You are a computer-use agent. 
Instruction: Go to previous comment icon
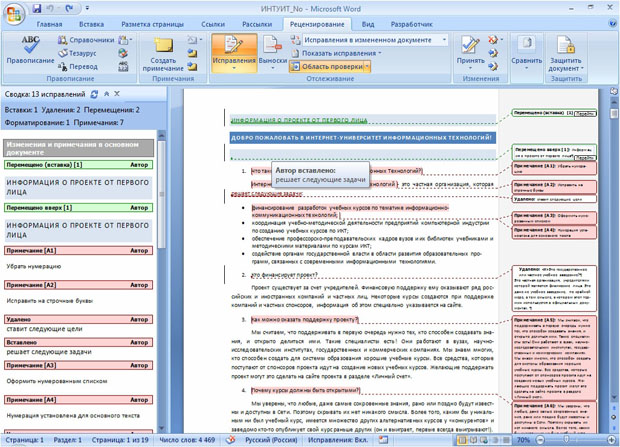tap(192, 53)
